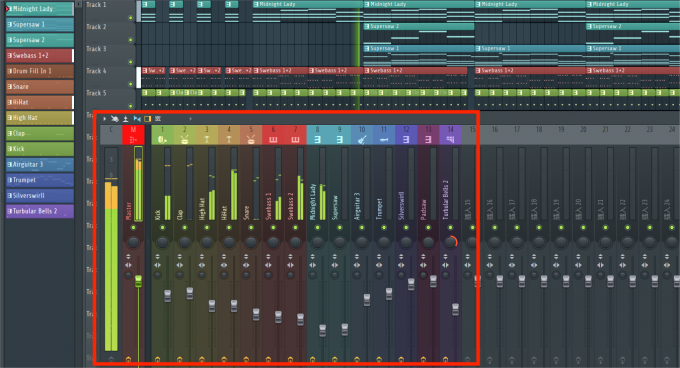Select the Swebass 2 icon on insert 7
This screenshot has width=680, height=368.
click(295, 140)
